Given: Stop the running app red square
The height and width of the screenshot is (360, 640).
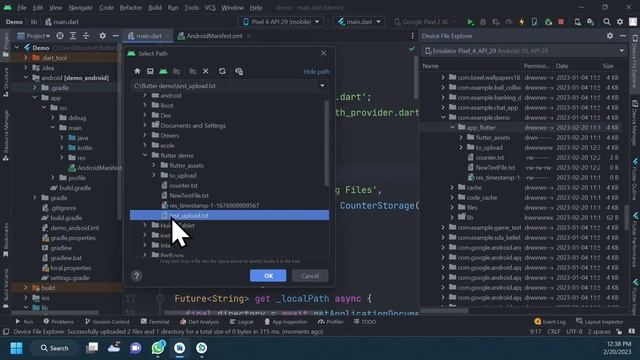Looking at the screenshot, I should pyautogui.click(x=561, y=22).
